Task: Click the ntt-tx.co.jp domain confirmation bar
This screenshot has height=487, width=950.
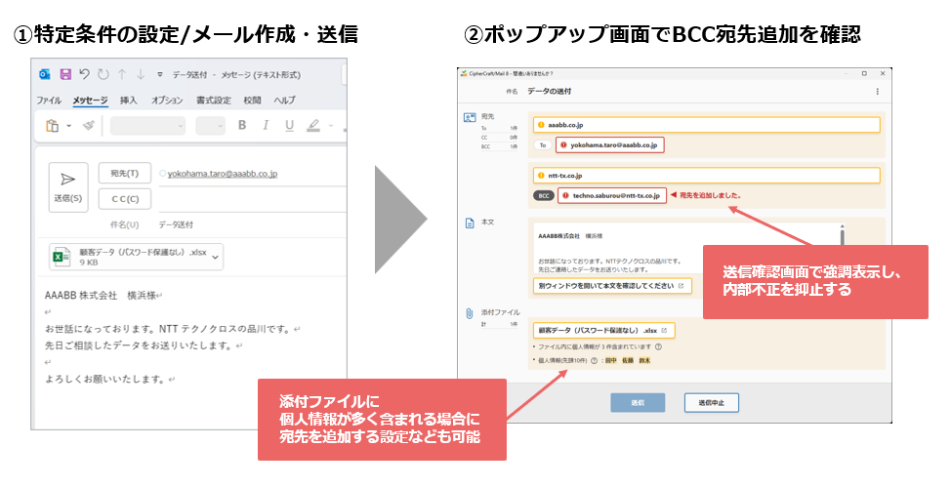Action: (706, 176)
